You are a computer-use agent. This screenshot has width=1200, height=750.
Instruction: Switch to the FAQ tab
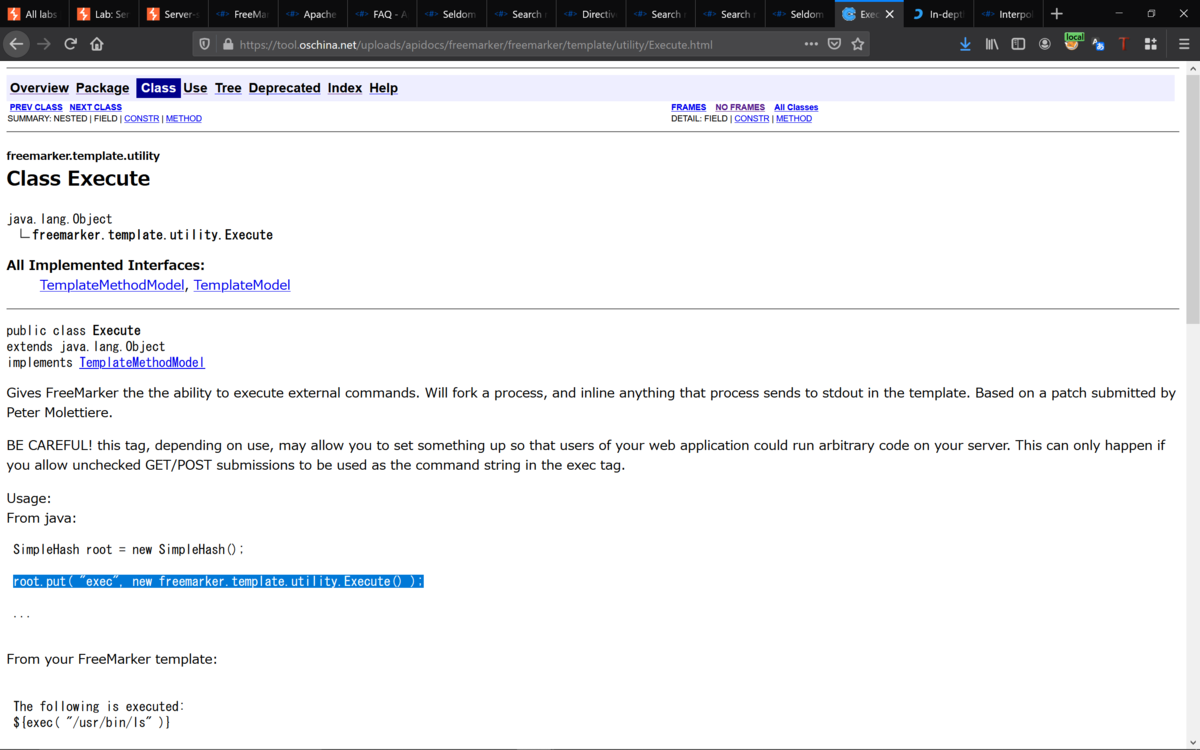[381, 14]
